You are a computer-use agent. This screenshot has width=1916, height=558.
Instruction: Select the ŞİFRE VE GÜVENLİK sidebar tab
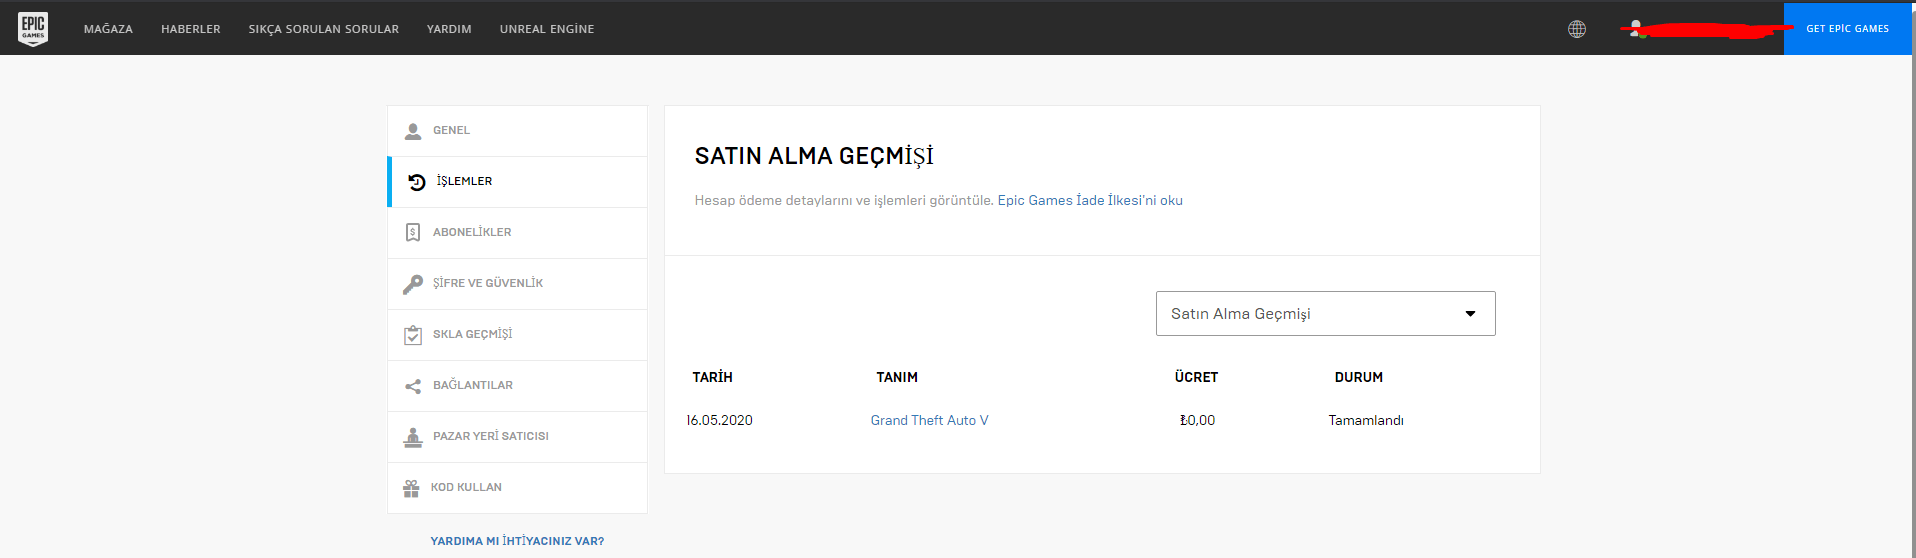click(x=518, y=284)
